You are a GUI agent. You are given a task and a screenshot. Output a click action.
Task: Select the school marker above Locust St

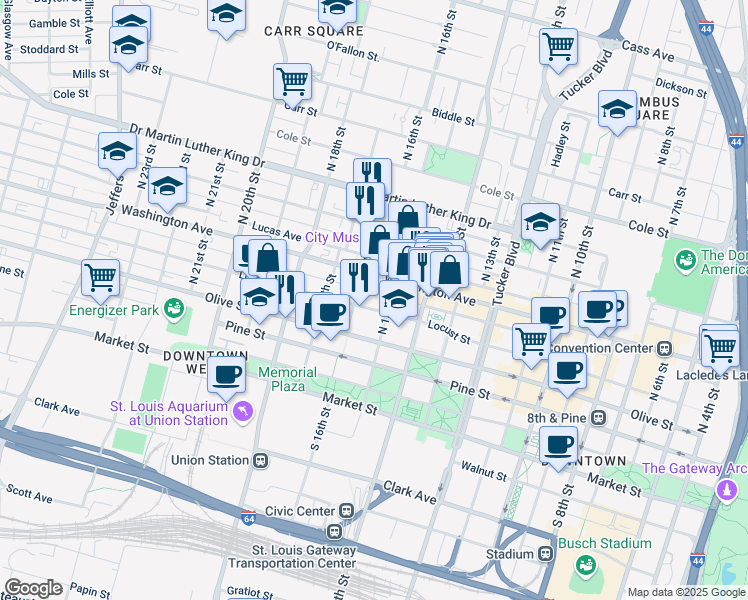tap(398, 300)
